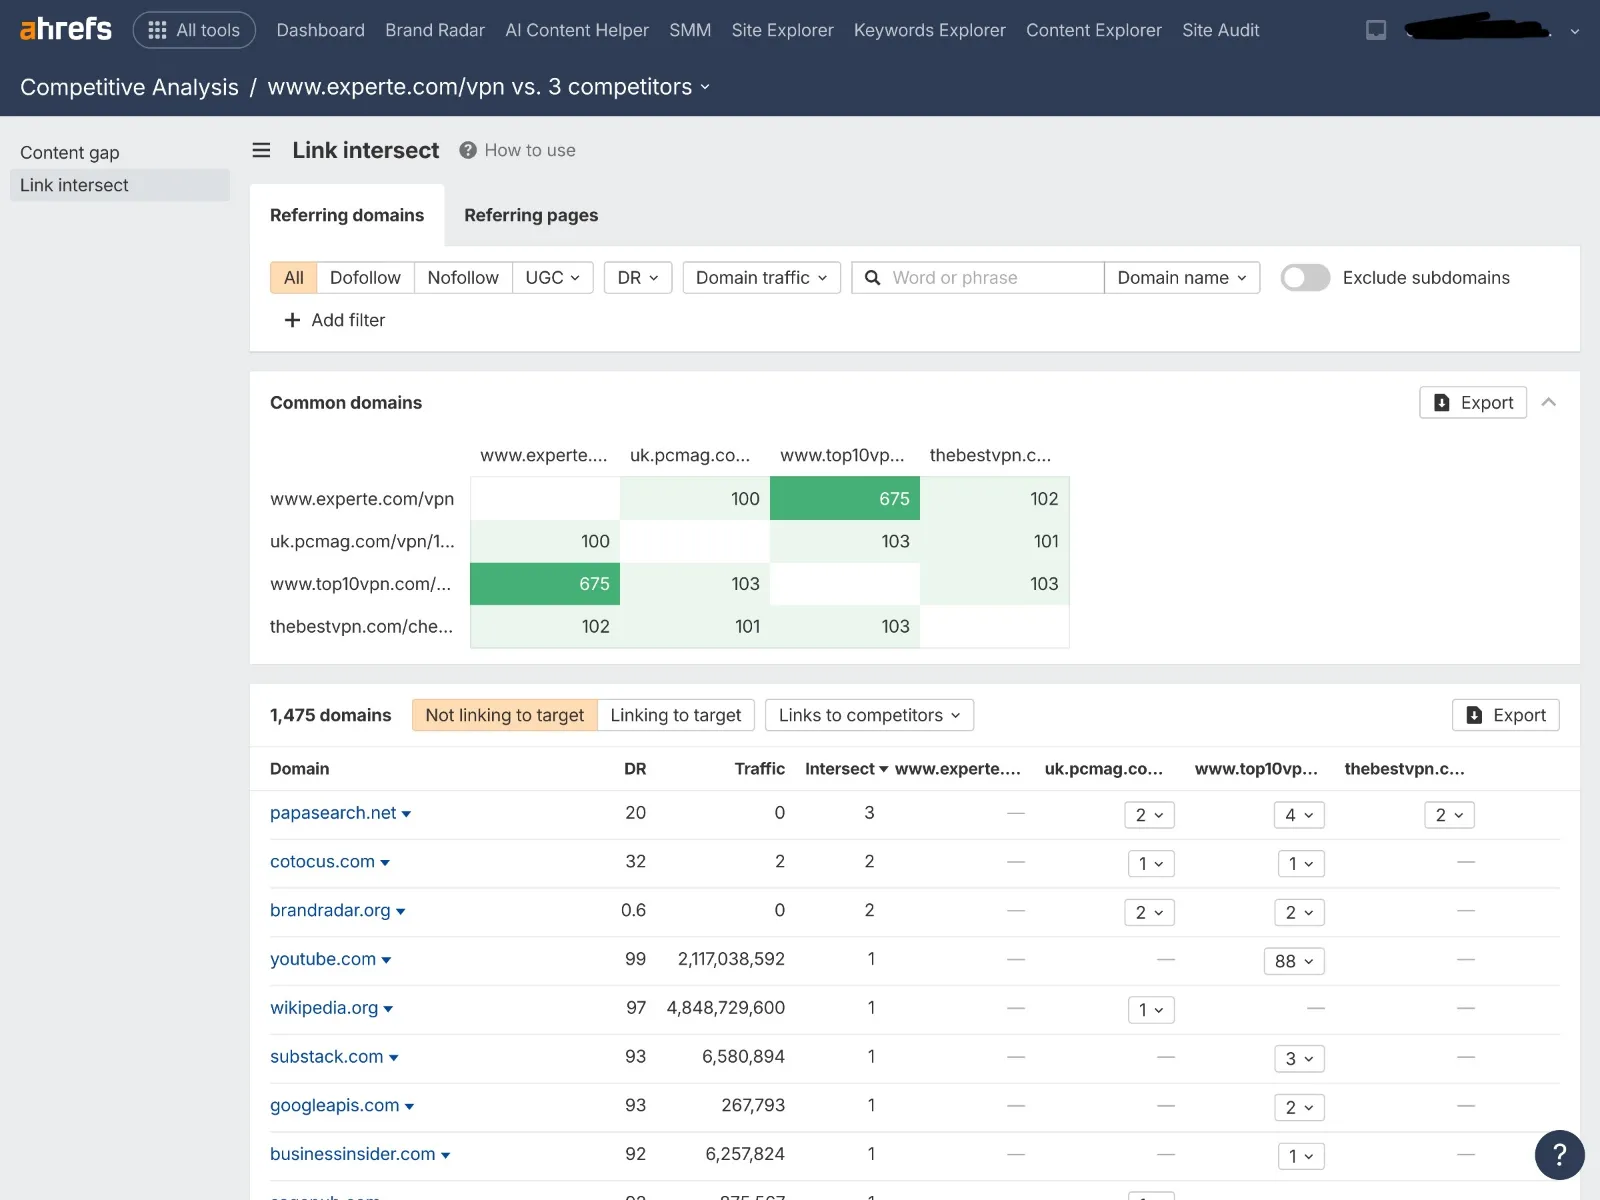This screenshot has width=1600, height=1200.
Task: Click Add filter
Action: [335, 320]
